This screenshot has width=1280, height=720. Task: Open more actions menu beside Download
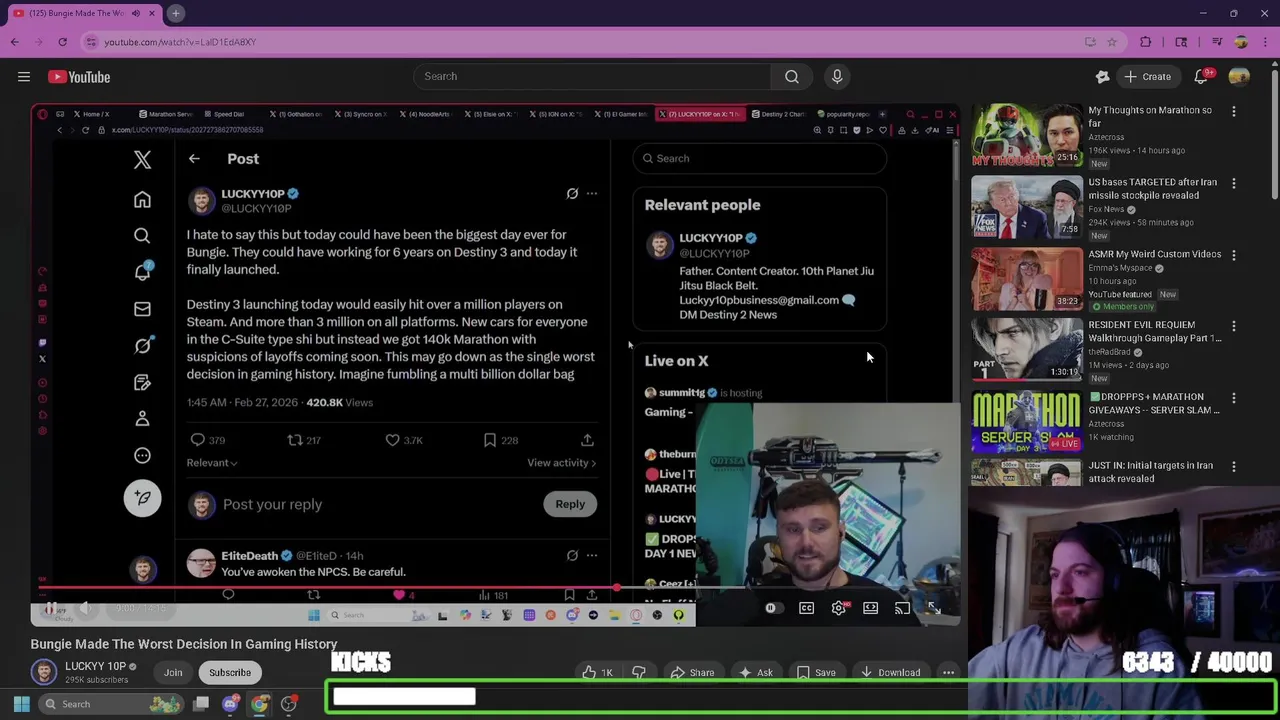click(948, 673)
